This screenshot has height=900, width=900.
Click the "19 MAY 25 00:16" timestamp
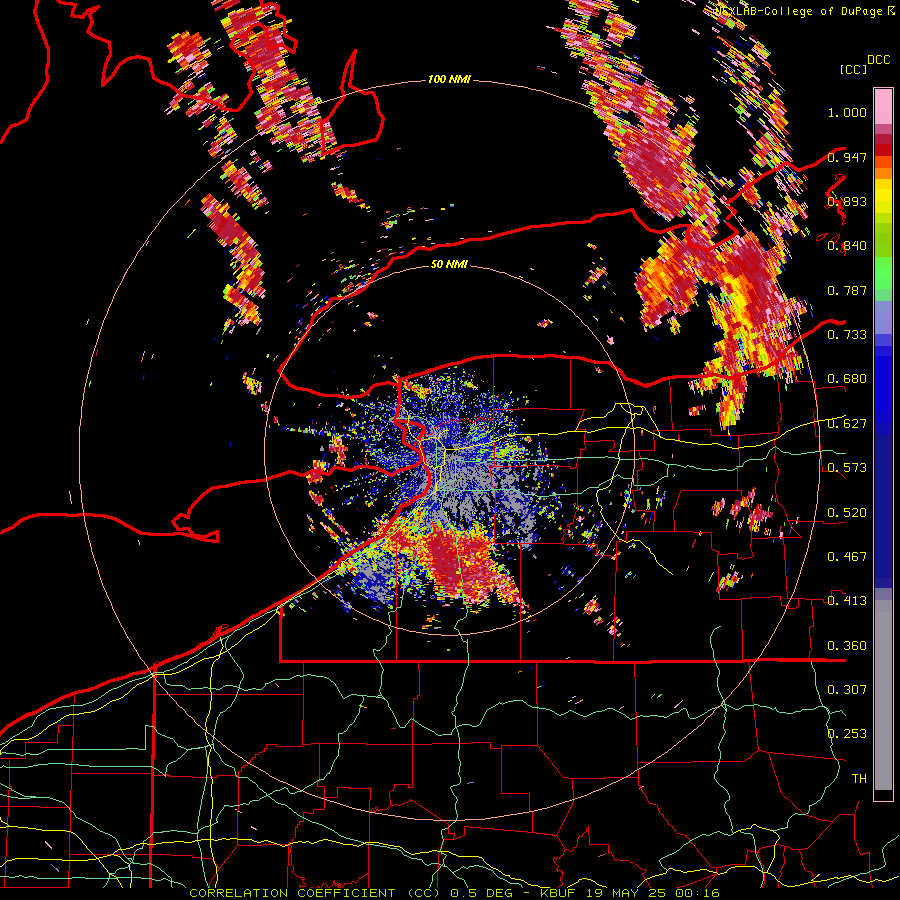(653, 893)
